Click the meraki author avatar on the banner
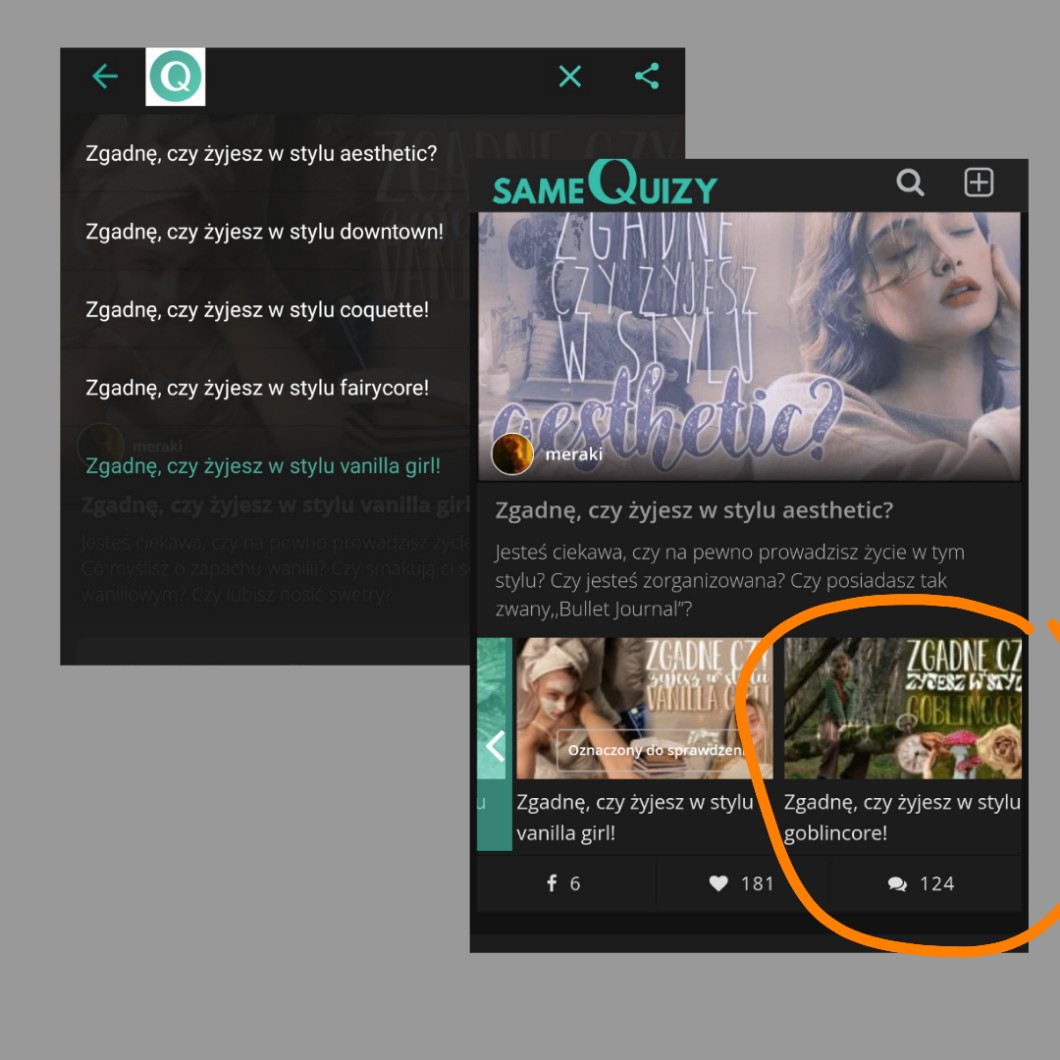Image resolution: width=1060 pixels, height=1060 pixels. click(512, 455)
